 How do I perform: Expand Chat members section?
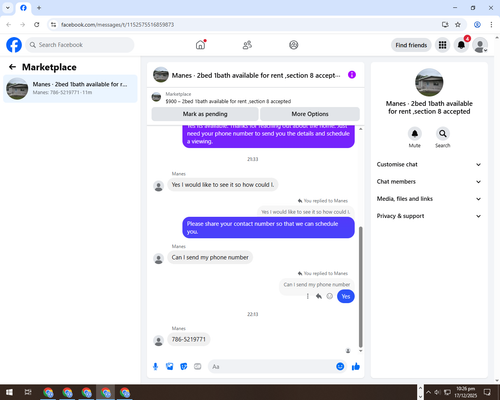click(429, 182)
